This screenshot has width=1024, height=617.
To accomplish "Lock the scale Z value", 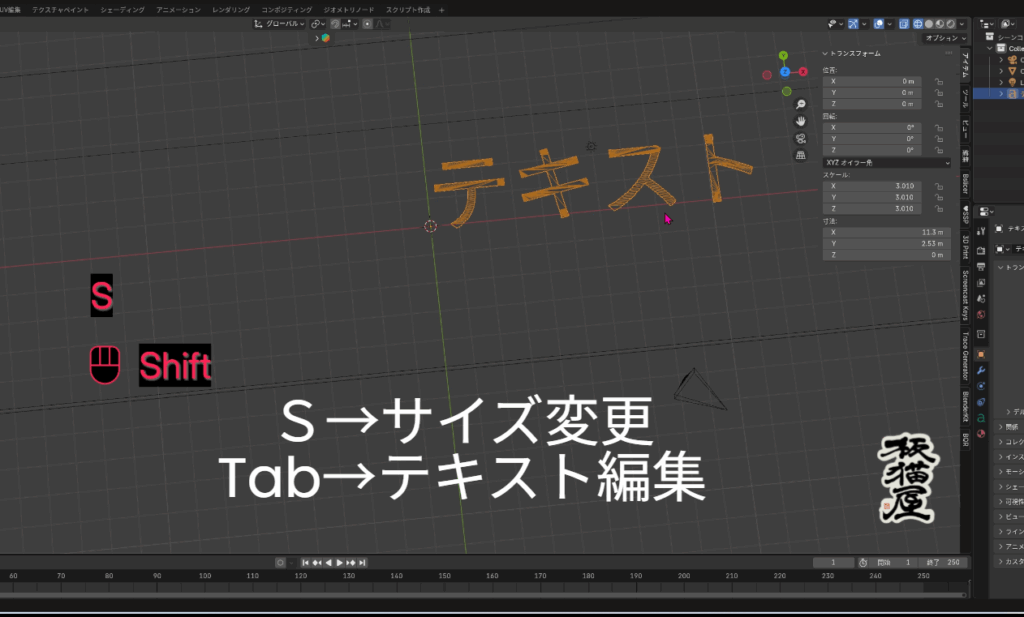I will point(939,209).
